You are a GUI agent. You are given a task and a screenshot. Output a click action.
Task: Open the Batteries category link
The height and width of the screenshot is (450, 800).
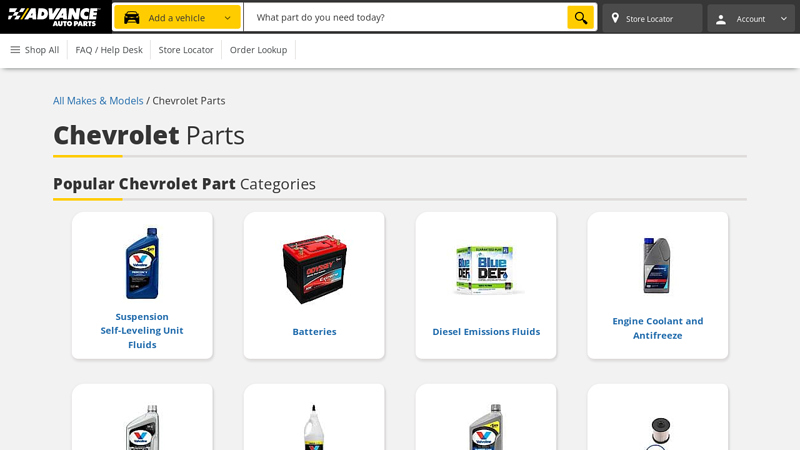click(x=314, y=332)
